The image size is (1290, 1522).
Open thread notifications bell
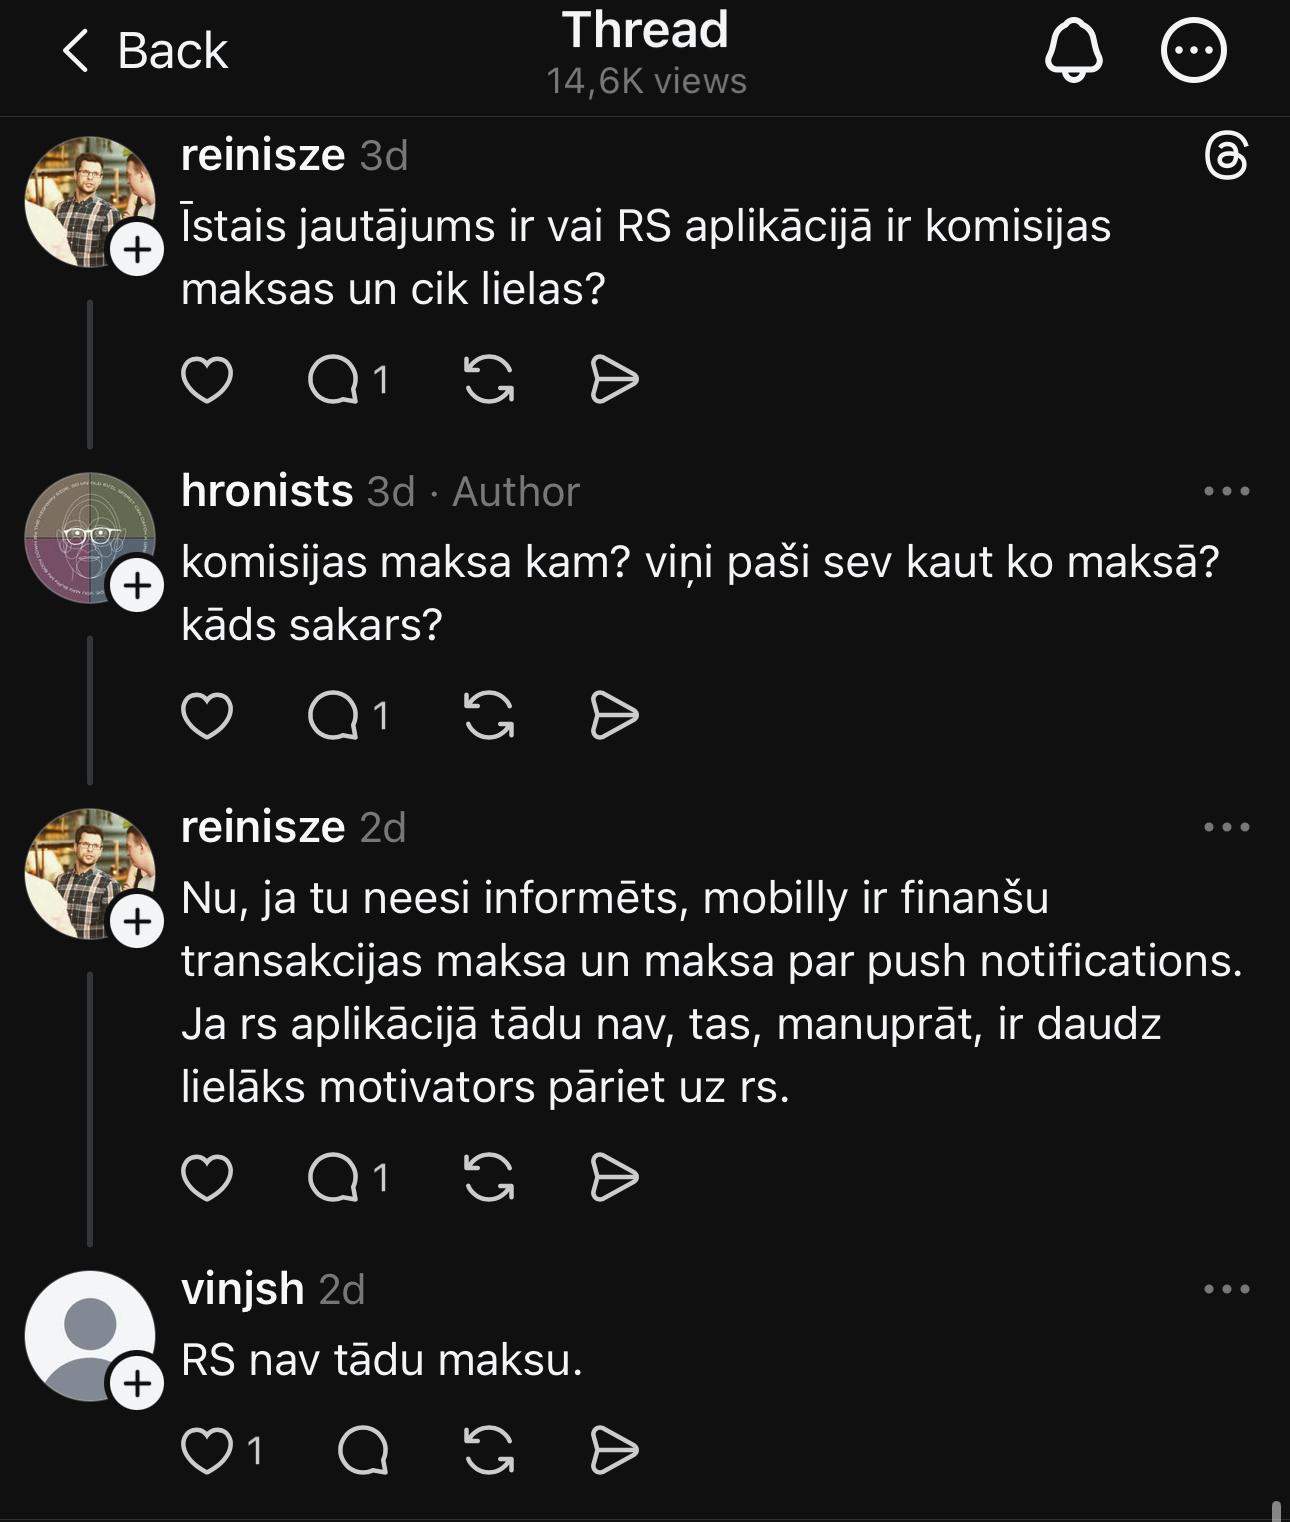click(x=1073, y=50)
